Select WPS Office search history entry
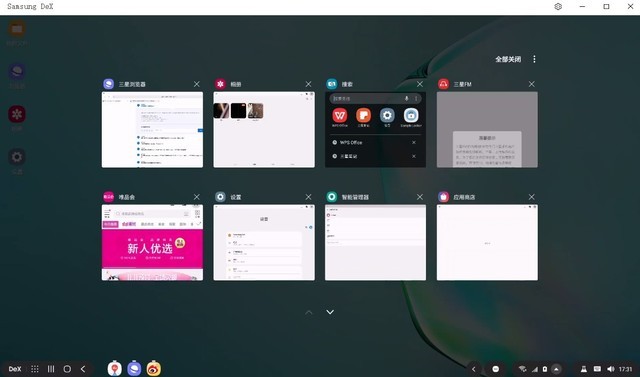640x377 pixels. coord(351,142)
